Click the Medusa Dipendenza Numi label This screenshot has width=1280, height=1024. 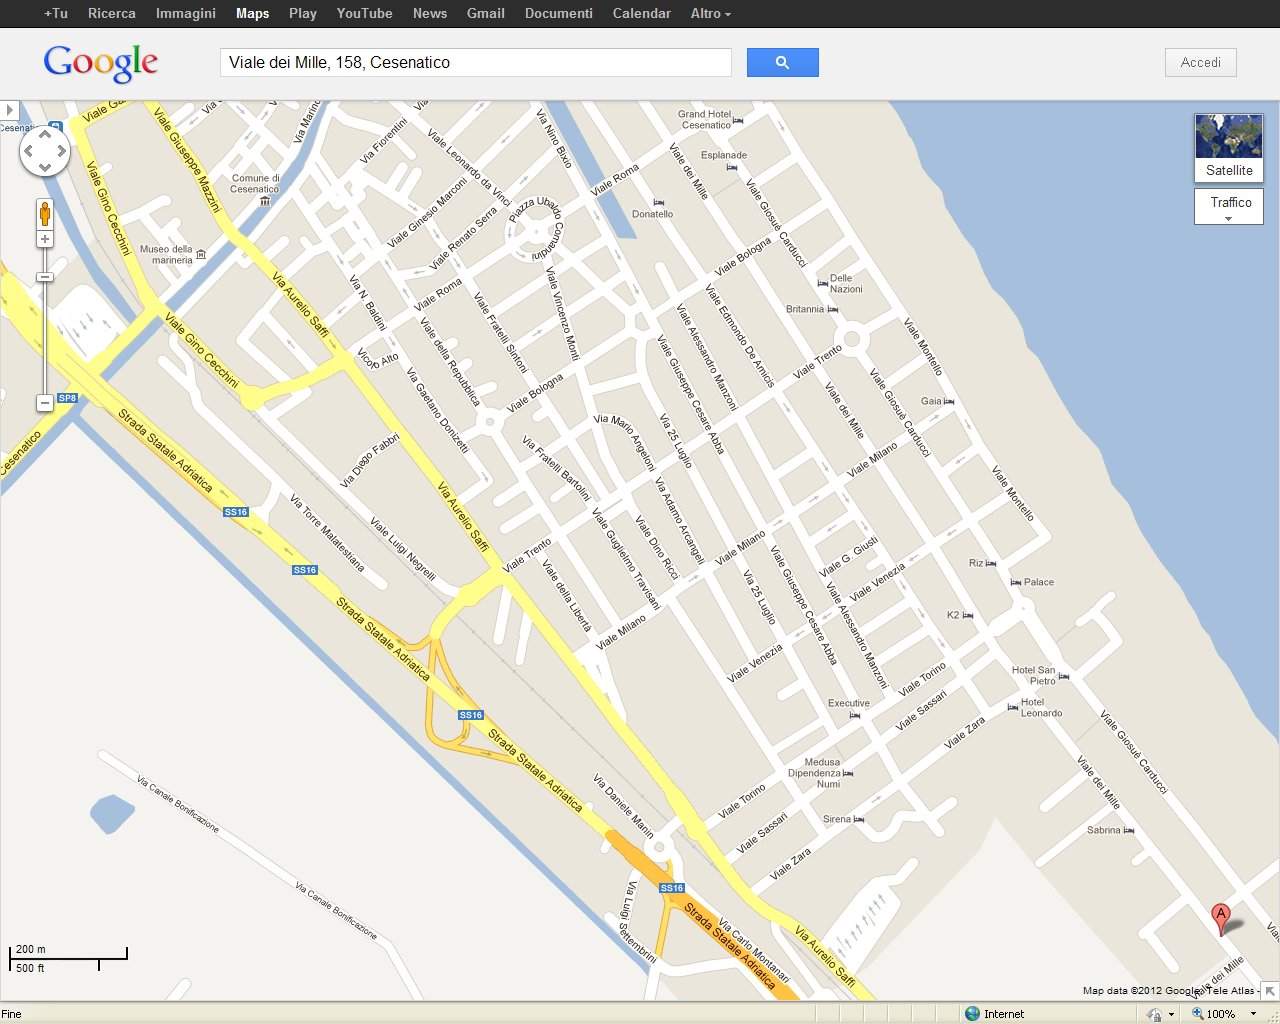click(815, 773)
